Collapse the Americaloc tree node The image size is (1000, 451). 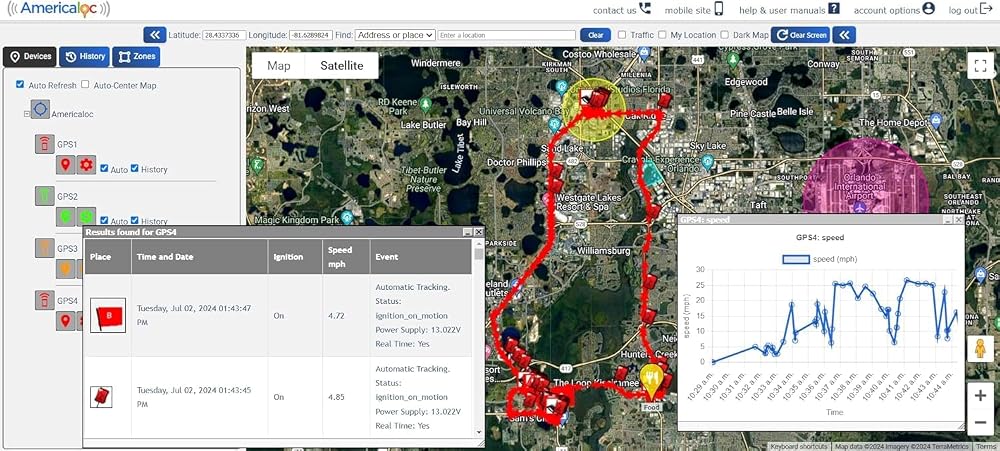pos(27,114)
